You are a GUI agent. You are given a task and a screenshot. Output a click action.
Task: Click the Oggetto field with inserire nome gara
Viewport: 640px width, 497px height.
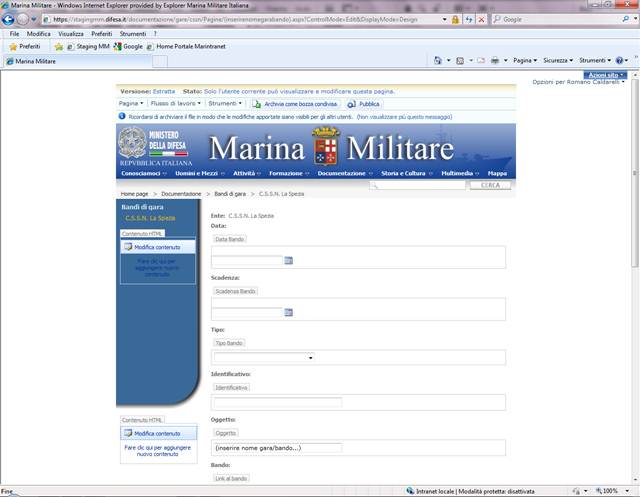[278, 448]
